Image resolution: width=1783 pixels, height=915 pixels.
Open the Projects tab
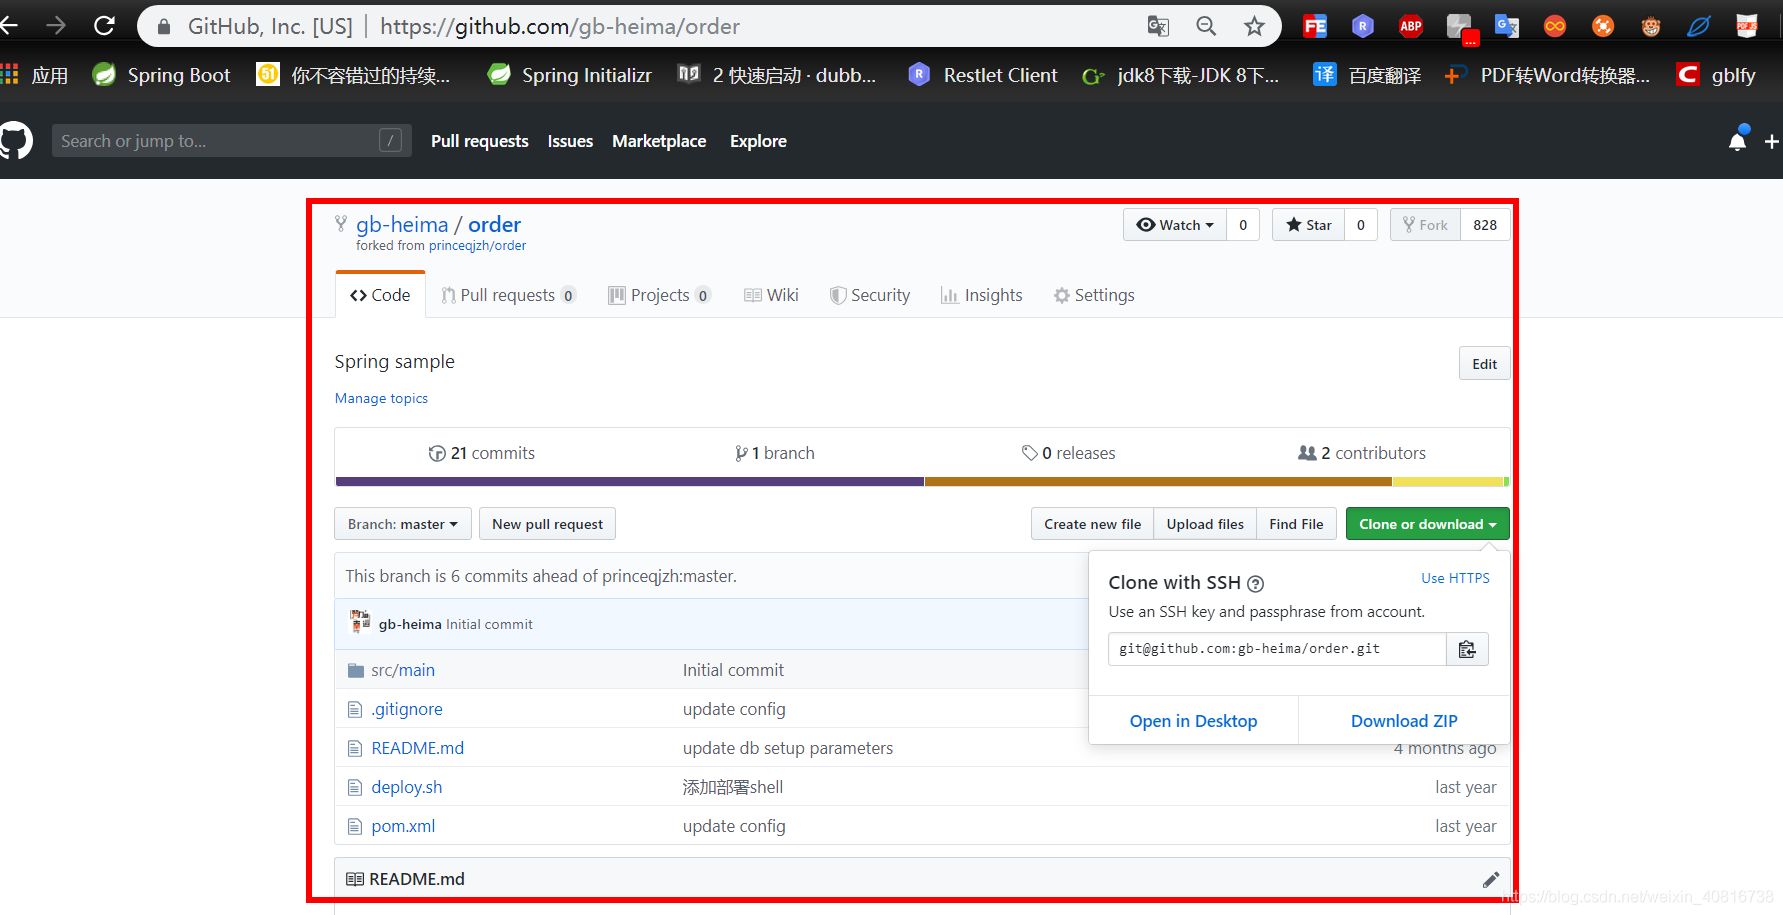[x=660, y=295]
